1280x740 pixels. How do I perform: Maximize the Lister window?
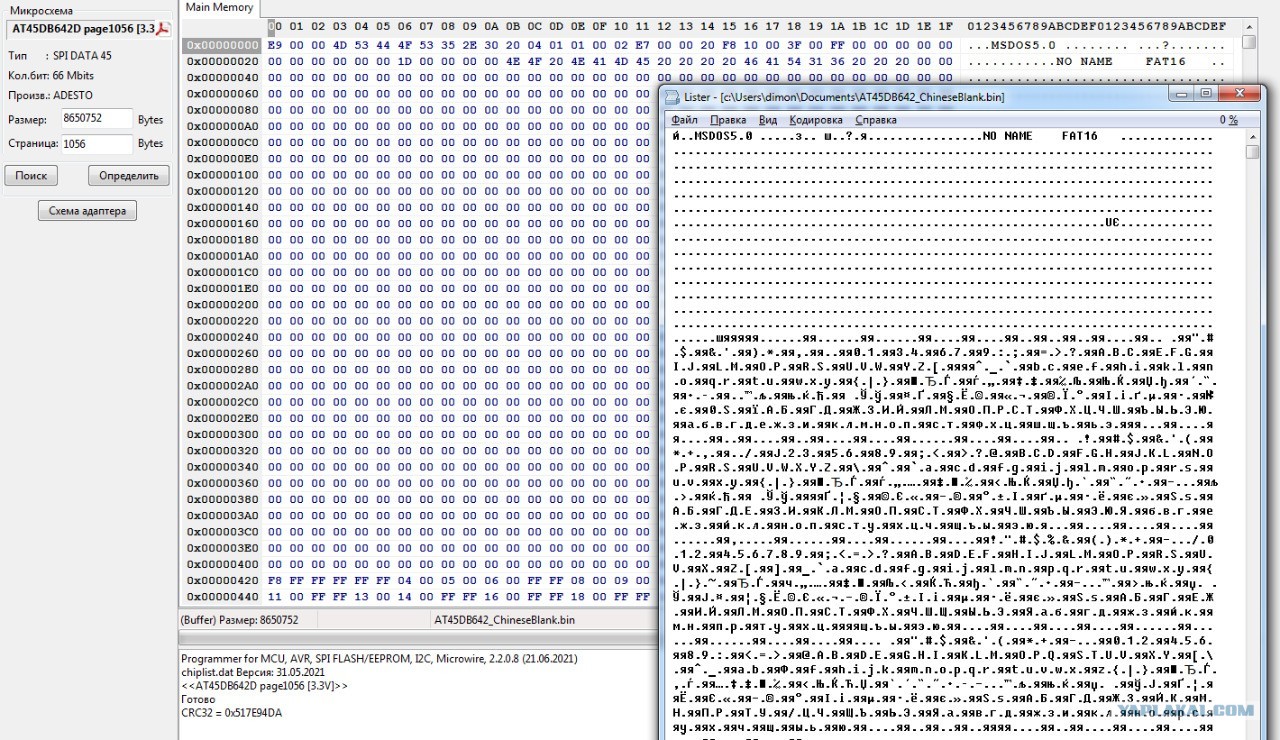click(1207, 94)
